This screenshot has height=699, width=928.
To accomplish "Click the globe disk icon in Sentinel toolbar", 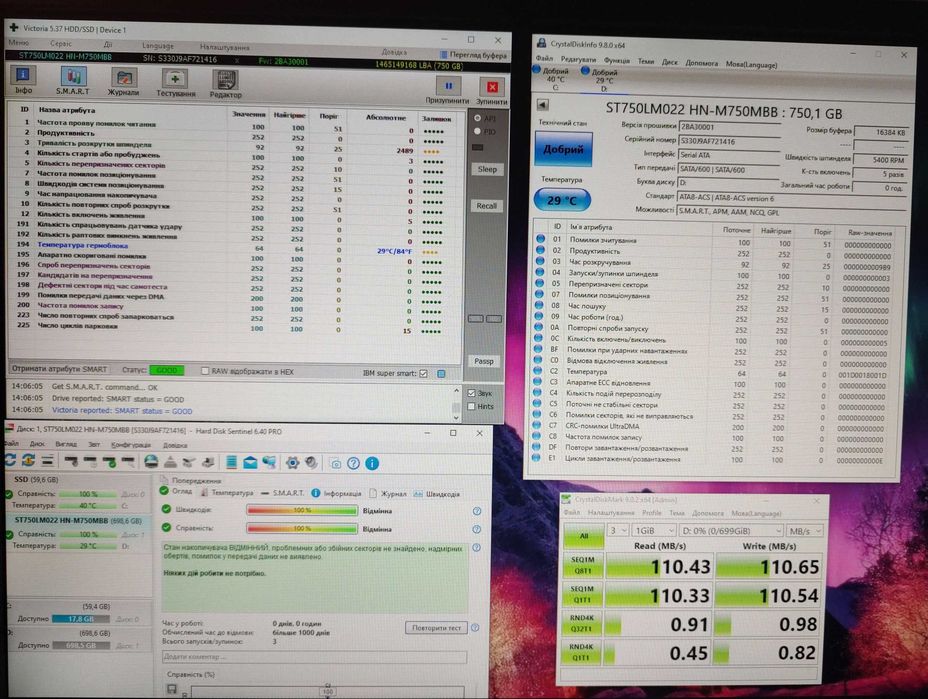I will point(152,461).
